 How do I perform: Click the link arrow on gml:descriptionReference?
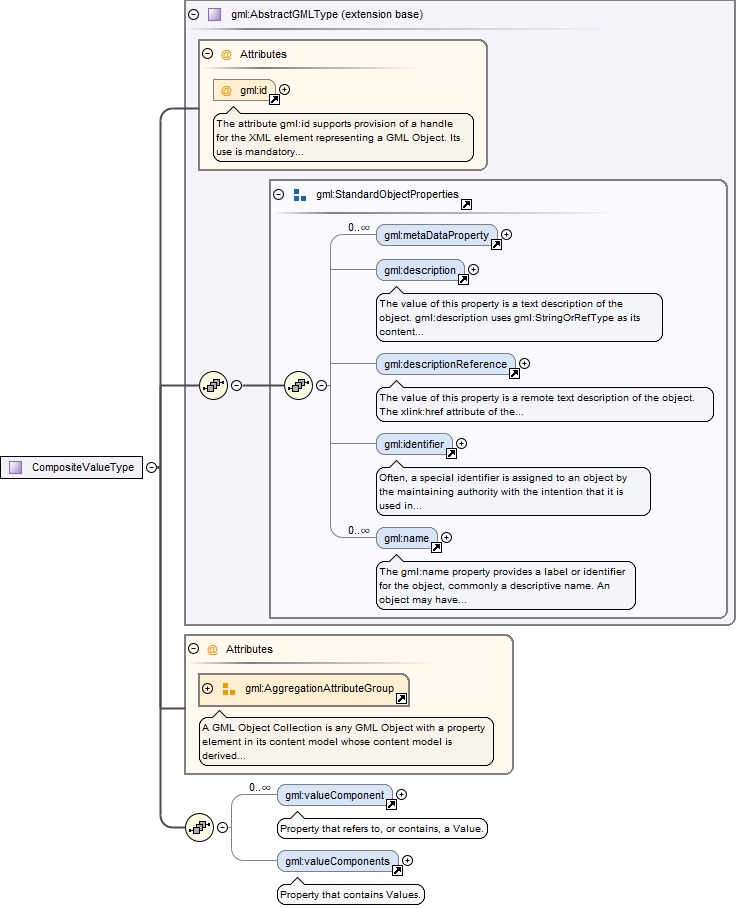[514, 373]
